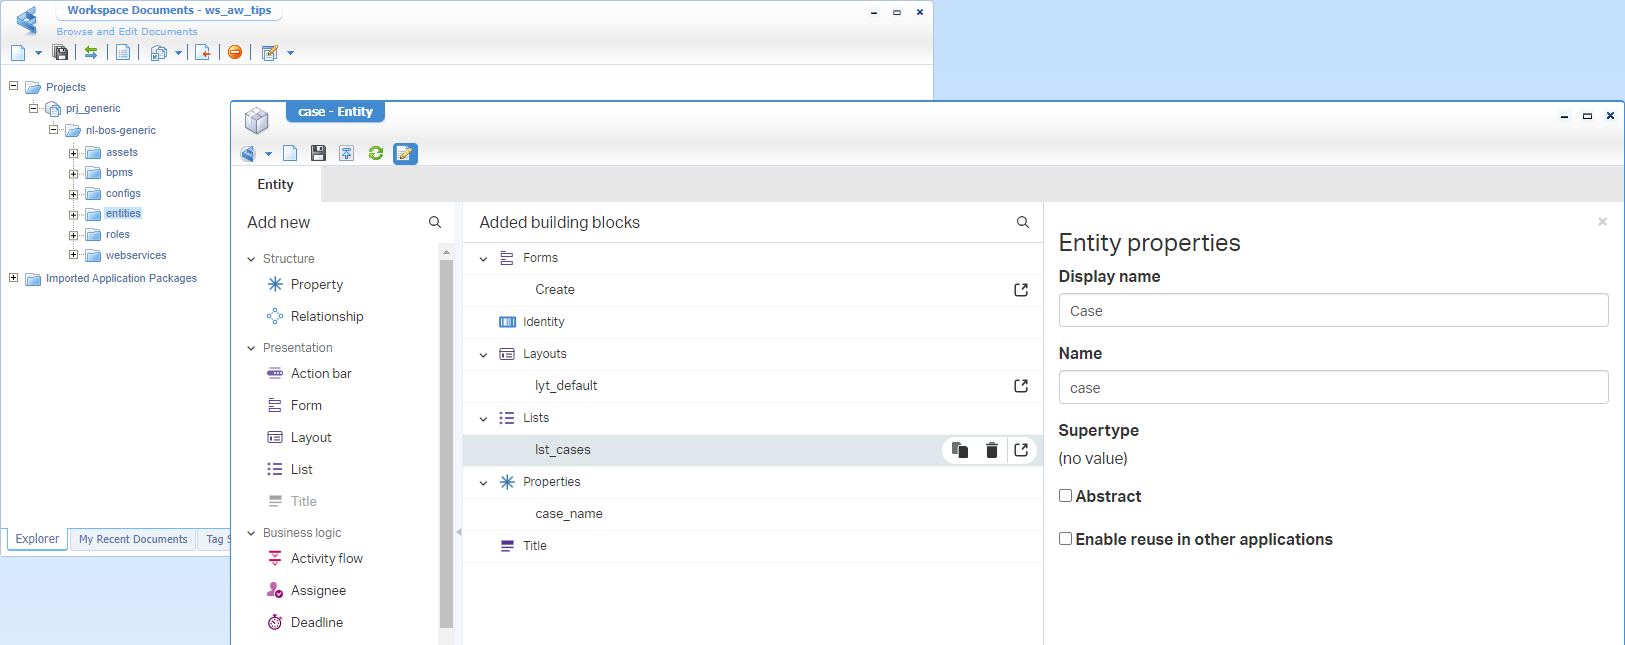The width and height of the screenshot is (1625, 645).
Task: Click the Add new panel scrollbar
Action: click(x=446, y=440)
